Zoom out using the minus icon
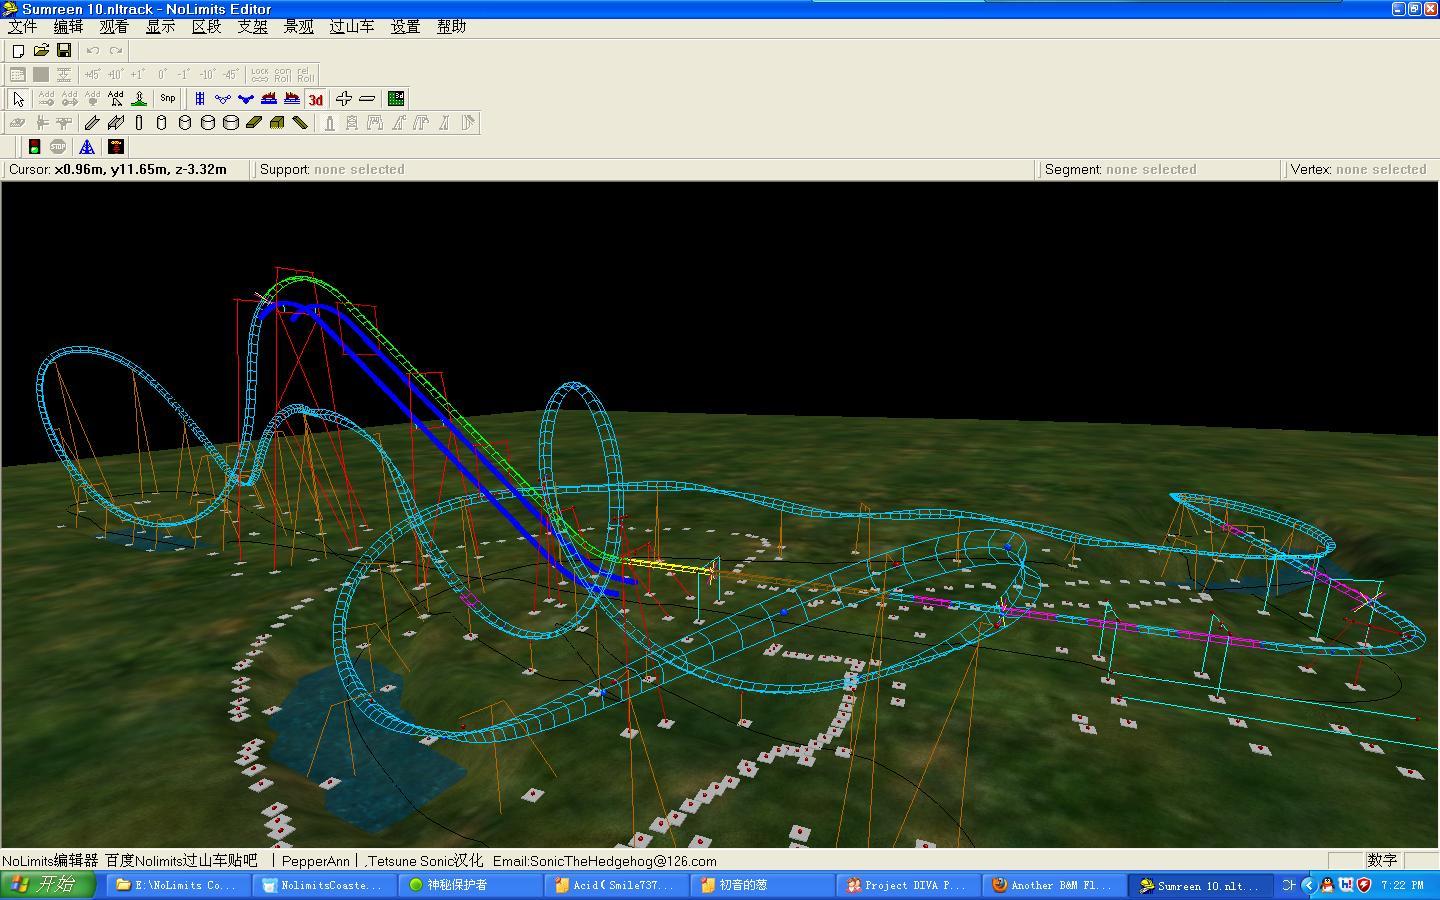 (367, 98)
